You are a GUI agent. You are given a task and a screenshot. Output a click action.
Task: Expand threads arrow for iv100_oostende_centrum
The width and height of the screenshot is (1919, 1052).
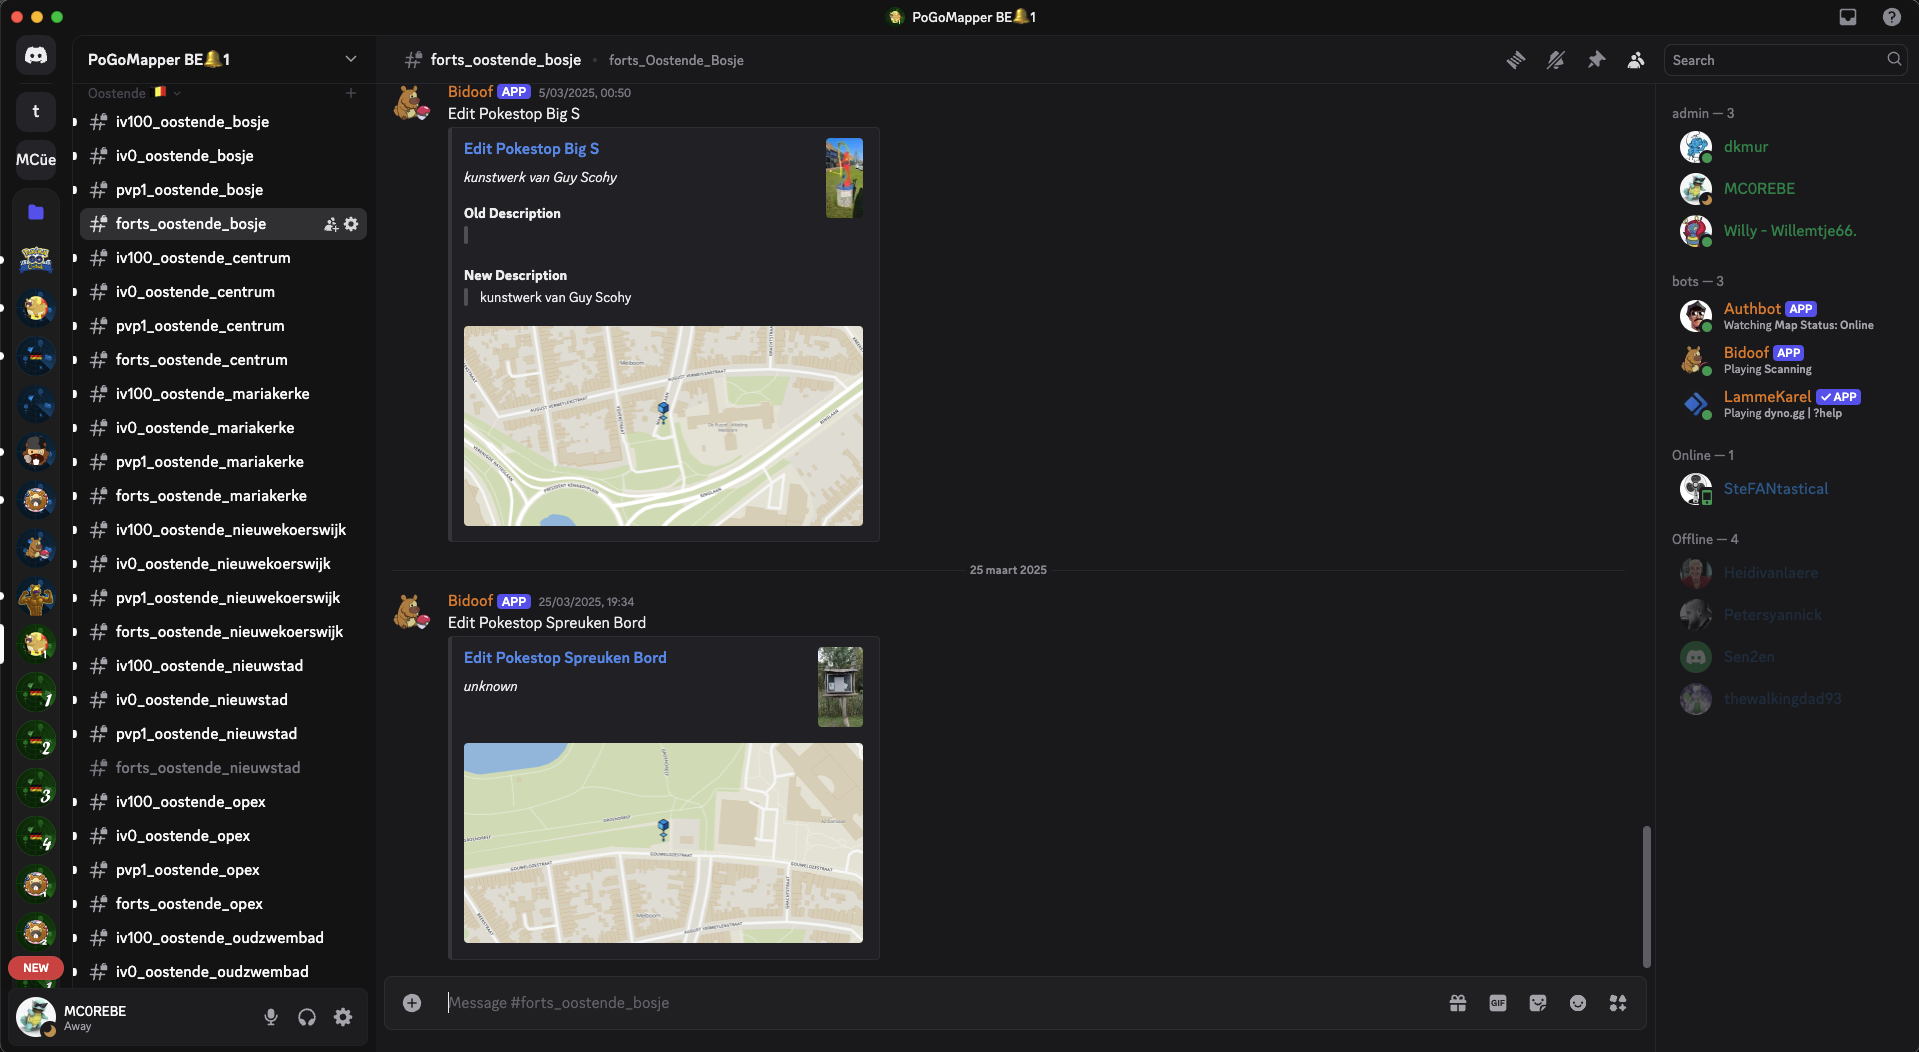[75, 258]
